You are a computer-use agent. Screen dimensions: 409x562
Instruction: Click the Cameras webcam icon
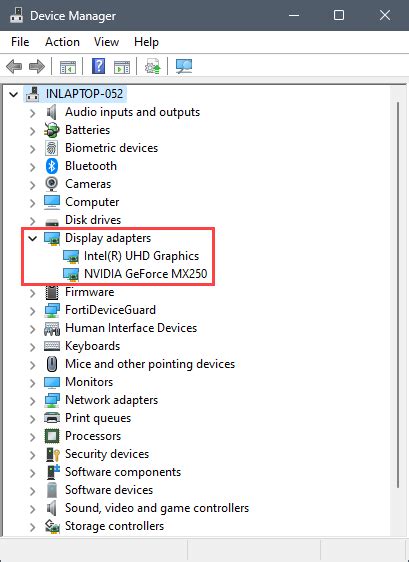click(52, 184)
